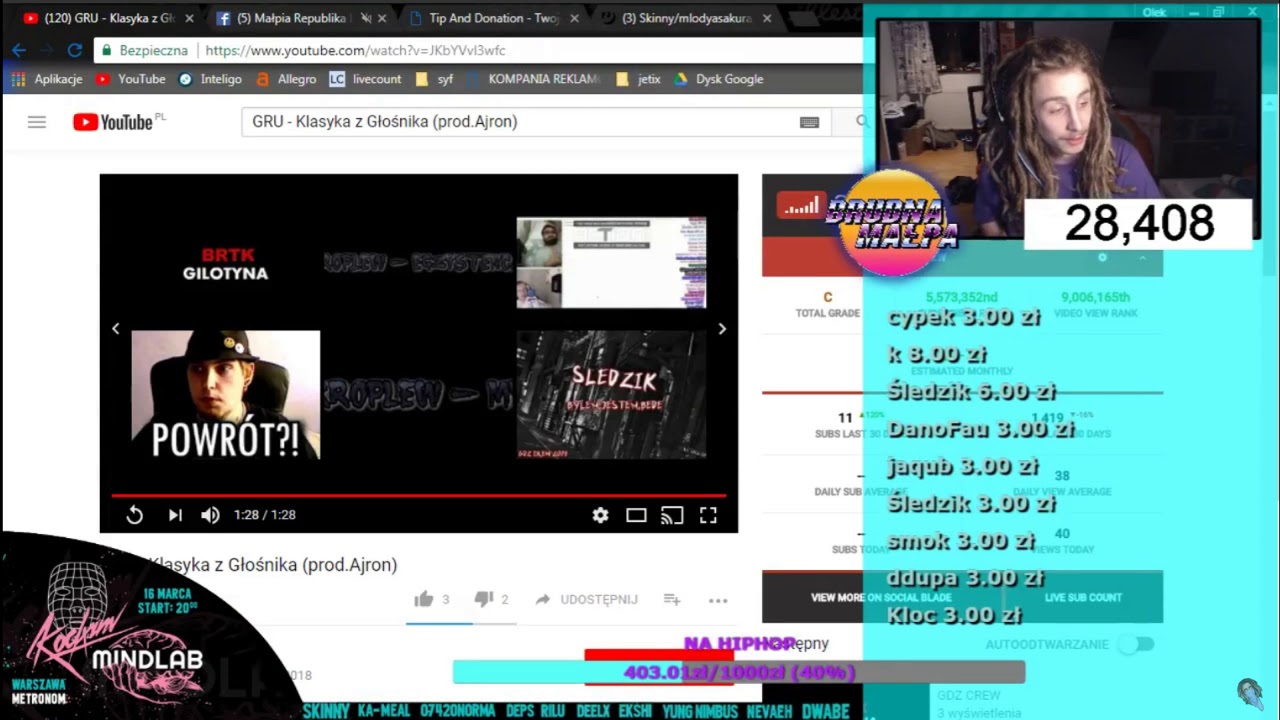Open video player settings gear
This screenshot has width=1280, height=720.
click(x=600, y=515)
